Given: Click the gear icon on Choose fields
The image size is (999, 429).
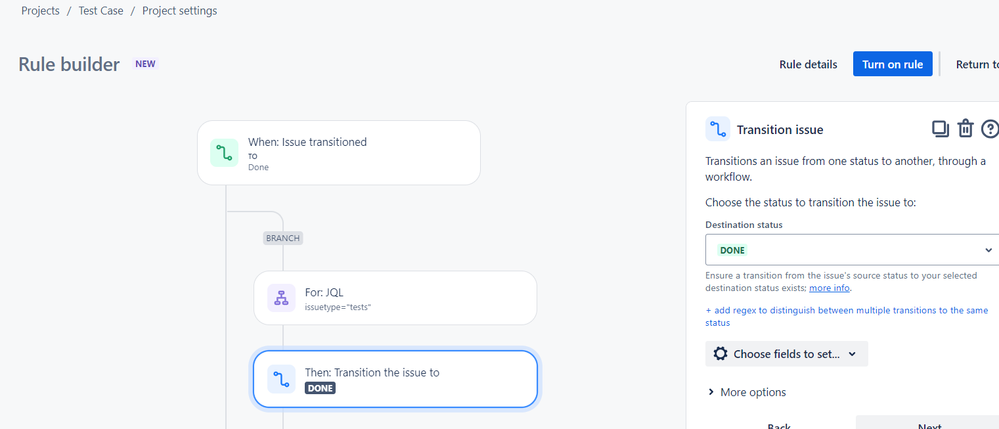Looking at the screenshot, I should [720, 354].
